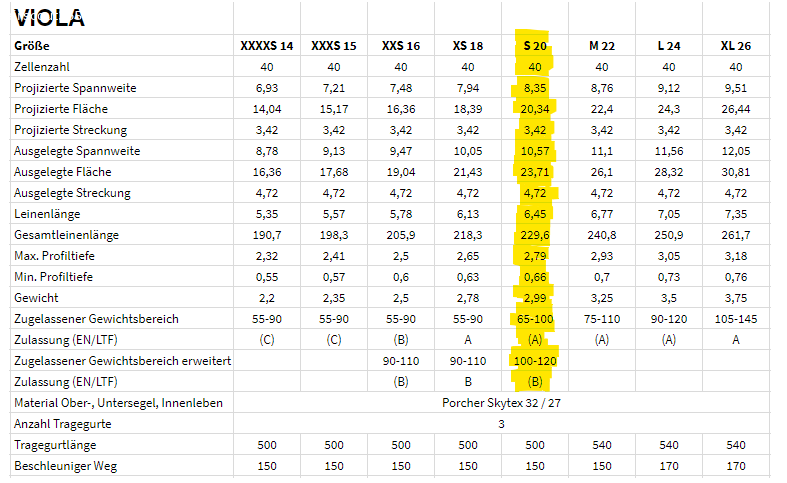Click Max. Profiltiefe value 2,32
The image size is (787, 483).
point(267,256)
